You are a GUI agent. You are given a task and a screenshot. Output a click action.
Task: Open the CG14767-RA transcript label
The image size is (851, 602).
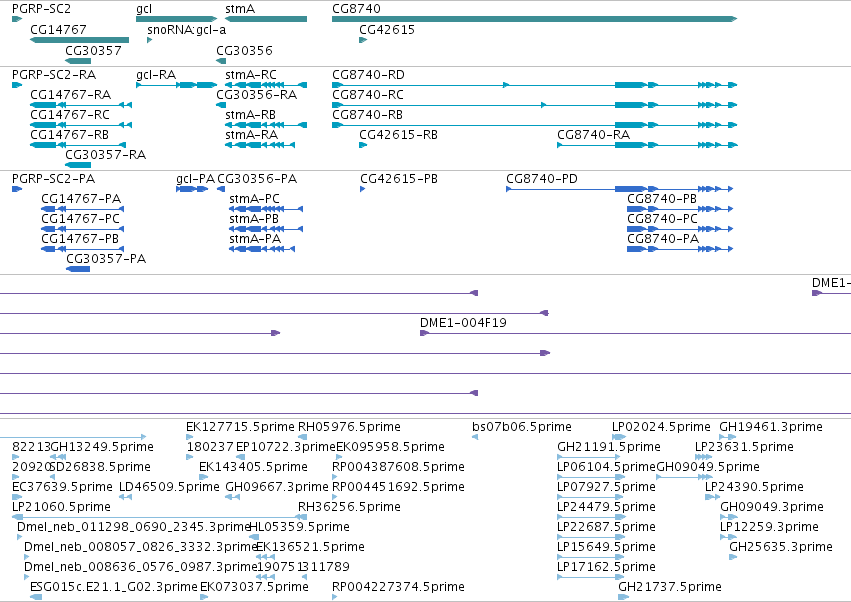coord(71,94)
